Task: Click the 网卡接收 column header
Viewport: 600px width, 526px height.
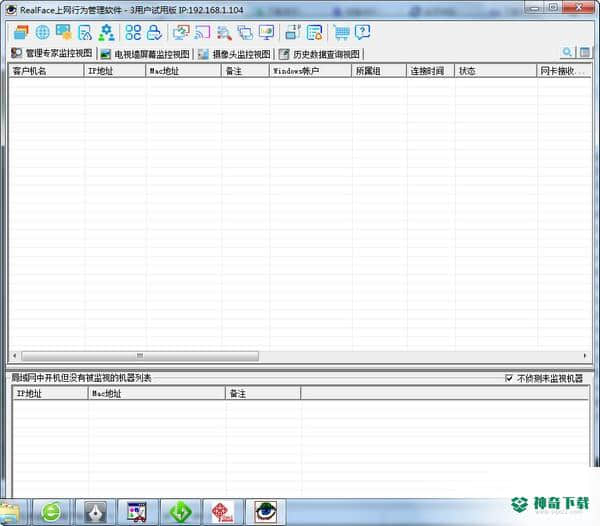Action: click(564, 71)
